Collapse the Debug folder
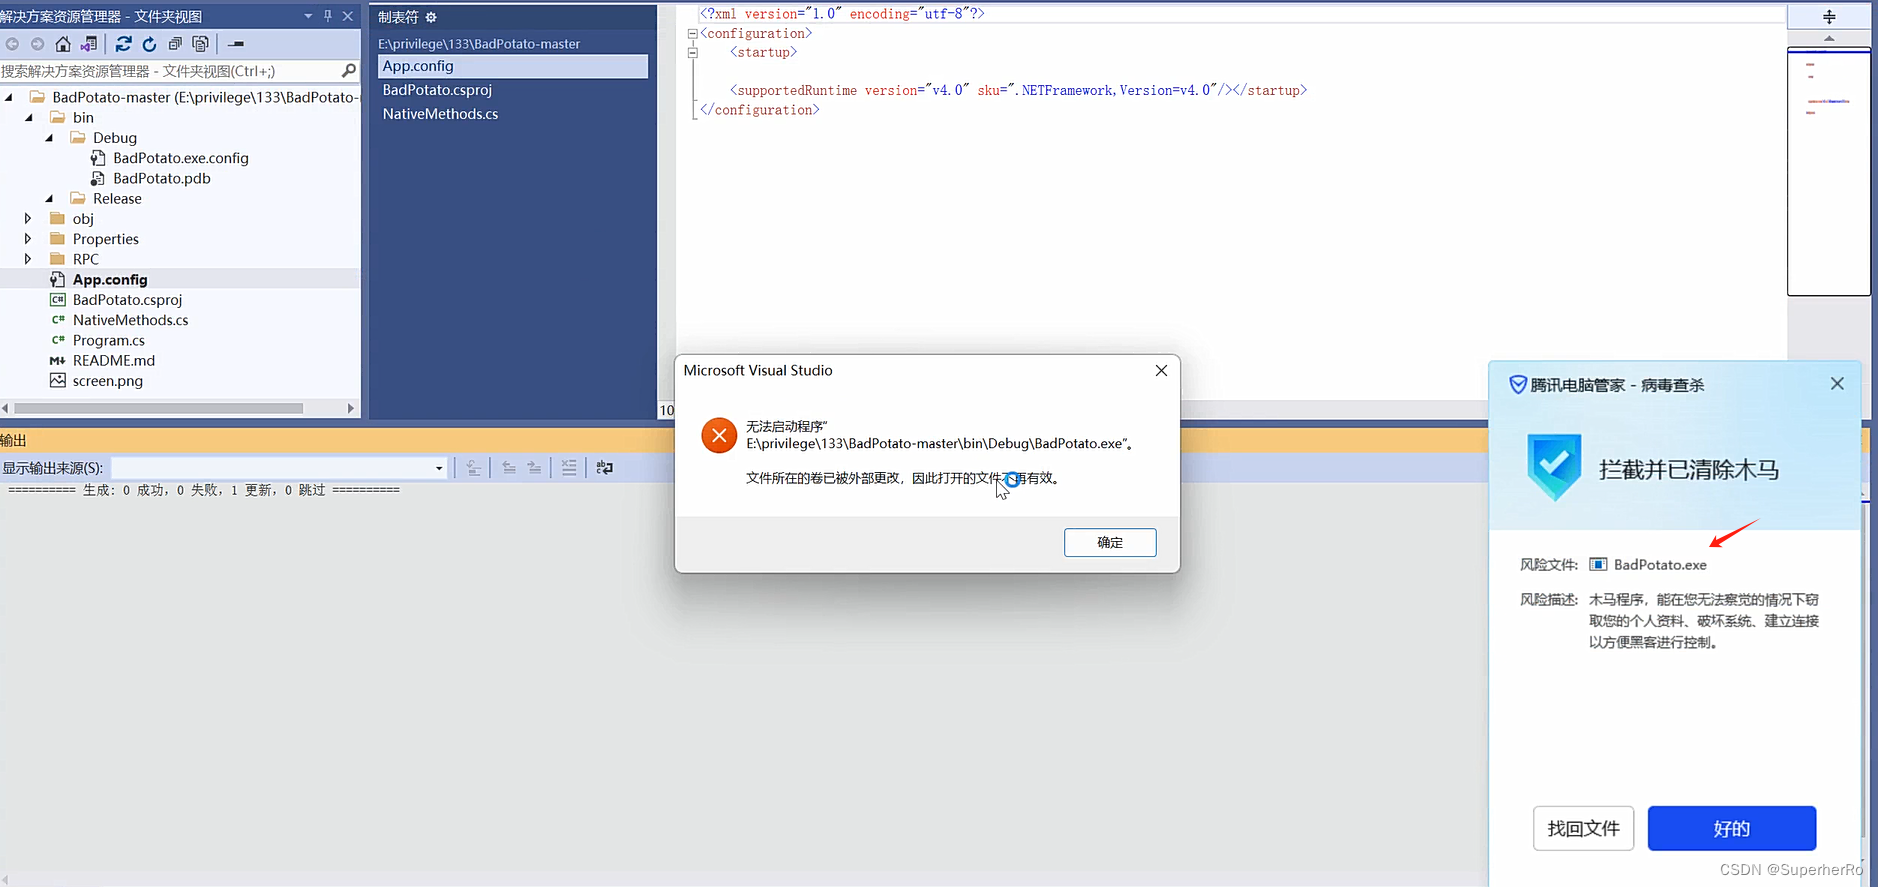Viewport: 1878px width, 887px height. (x=49, y=138)
